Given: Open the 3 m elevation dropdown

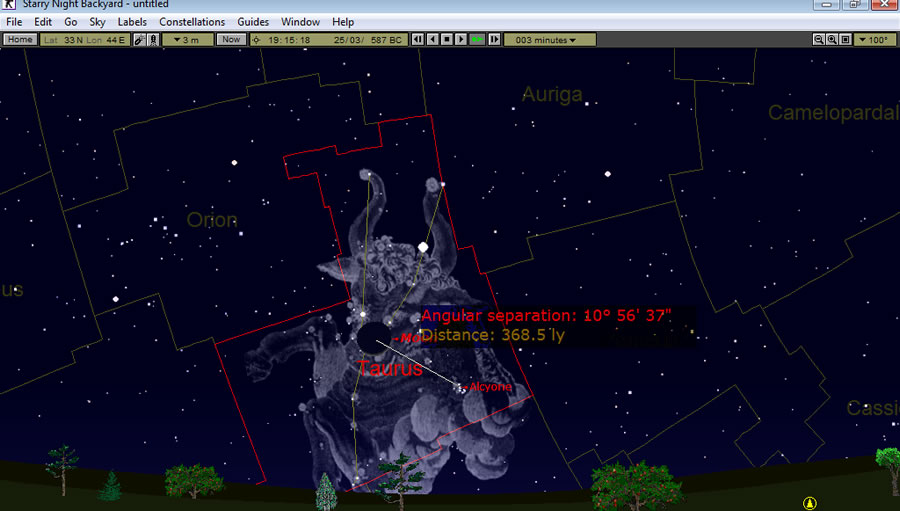Looking at the screenshot, I should pyautogui.click(x=188, y=40).
